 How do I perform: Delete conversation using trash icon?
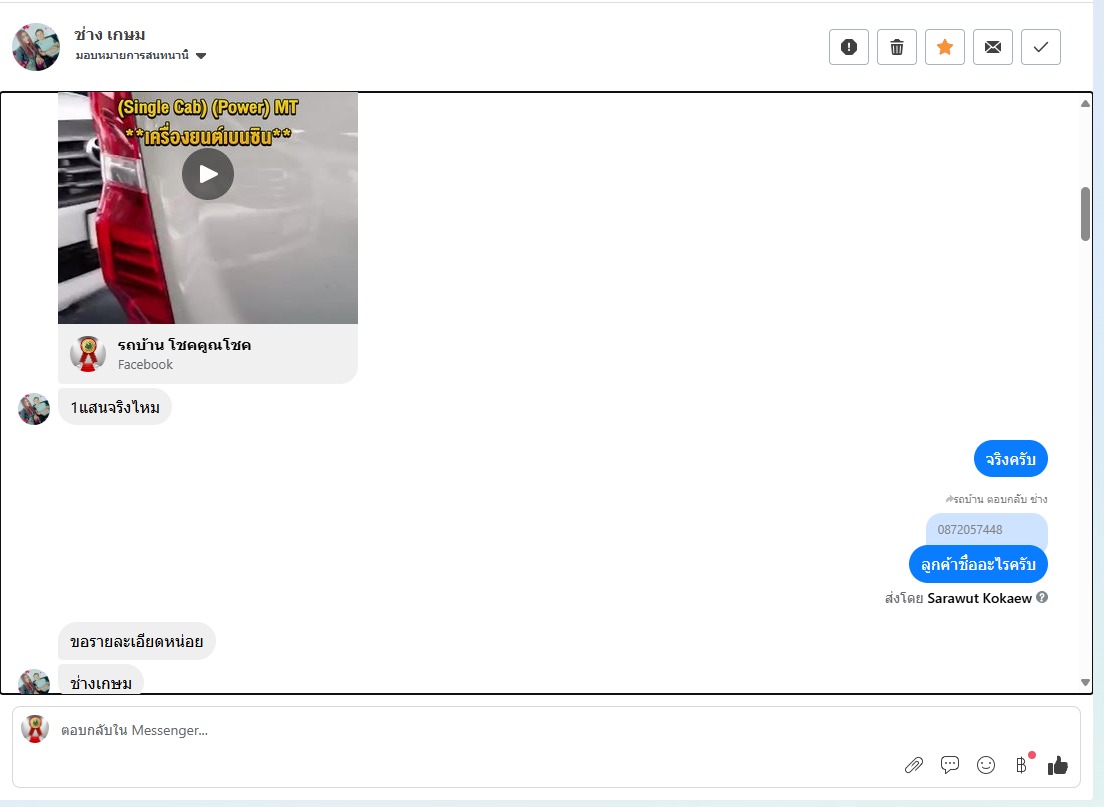coord(896,47)
